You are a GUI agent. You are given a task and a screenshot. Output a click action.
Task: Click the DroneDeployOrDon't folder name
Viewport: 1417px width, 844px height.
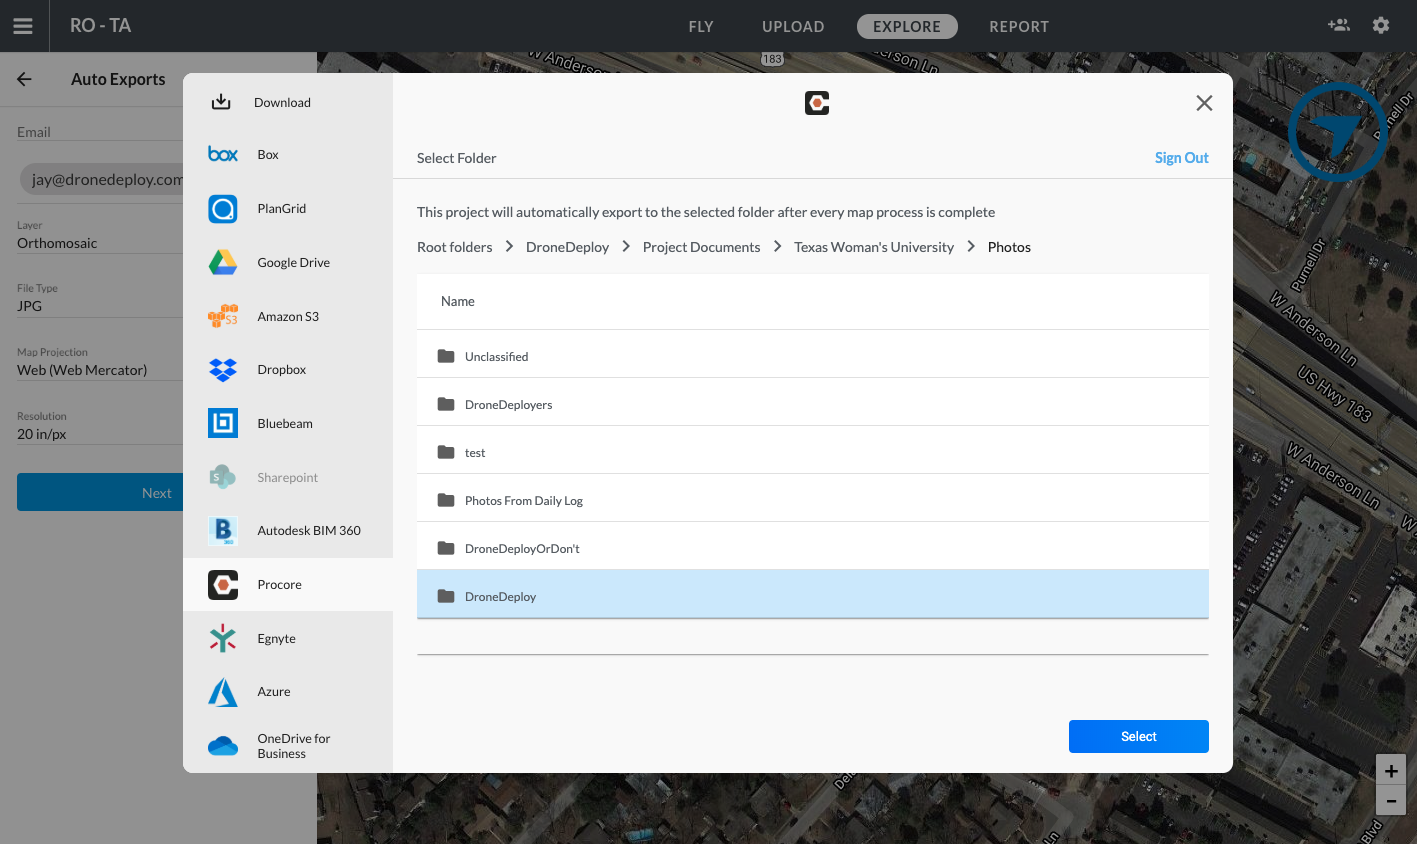[x=522, y=548]
